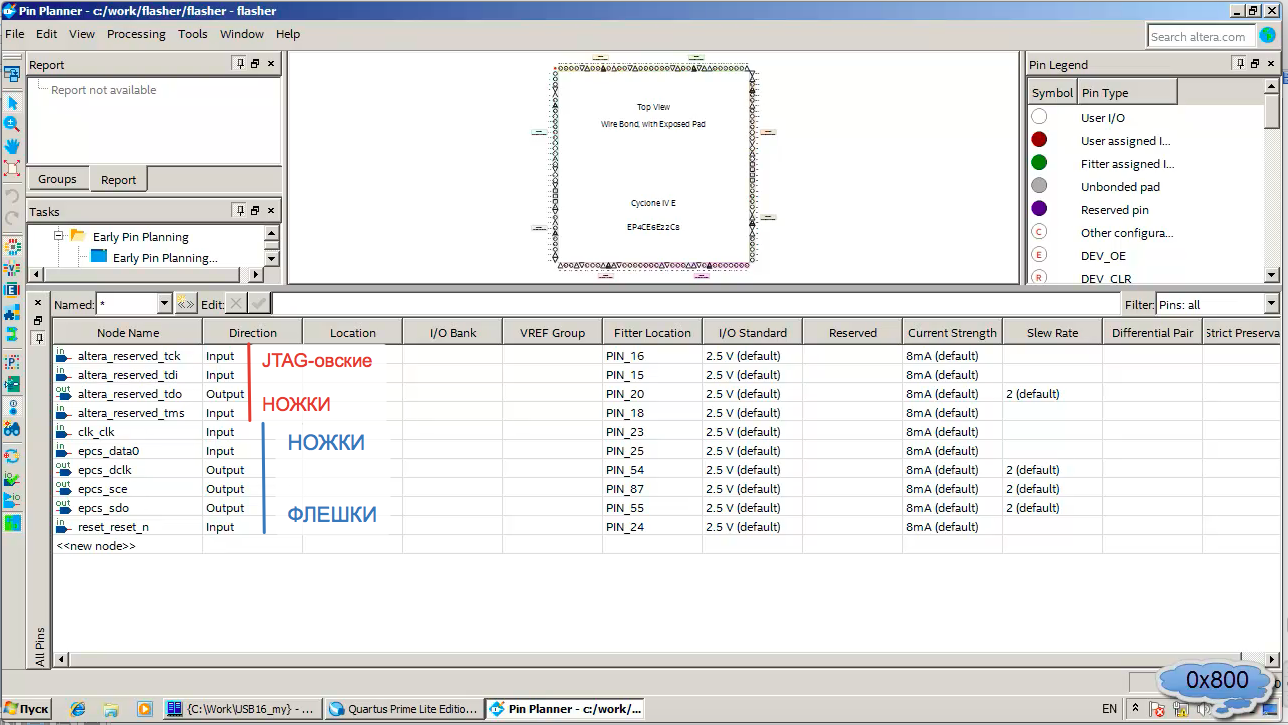Viewport: 1288px width, 725px height.
Task: Click the Direction column header
Action: pos(252,333)
